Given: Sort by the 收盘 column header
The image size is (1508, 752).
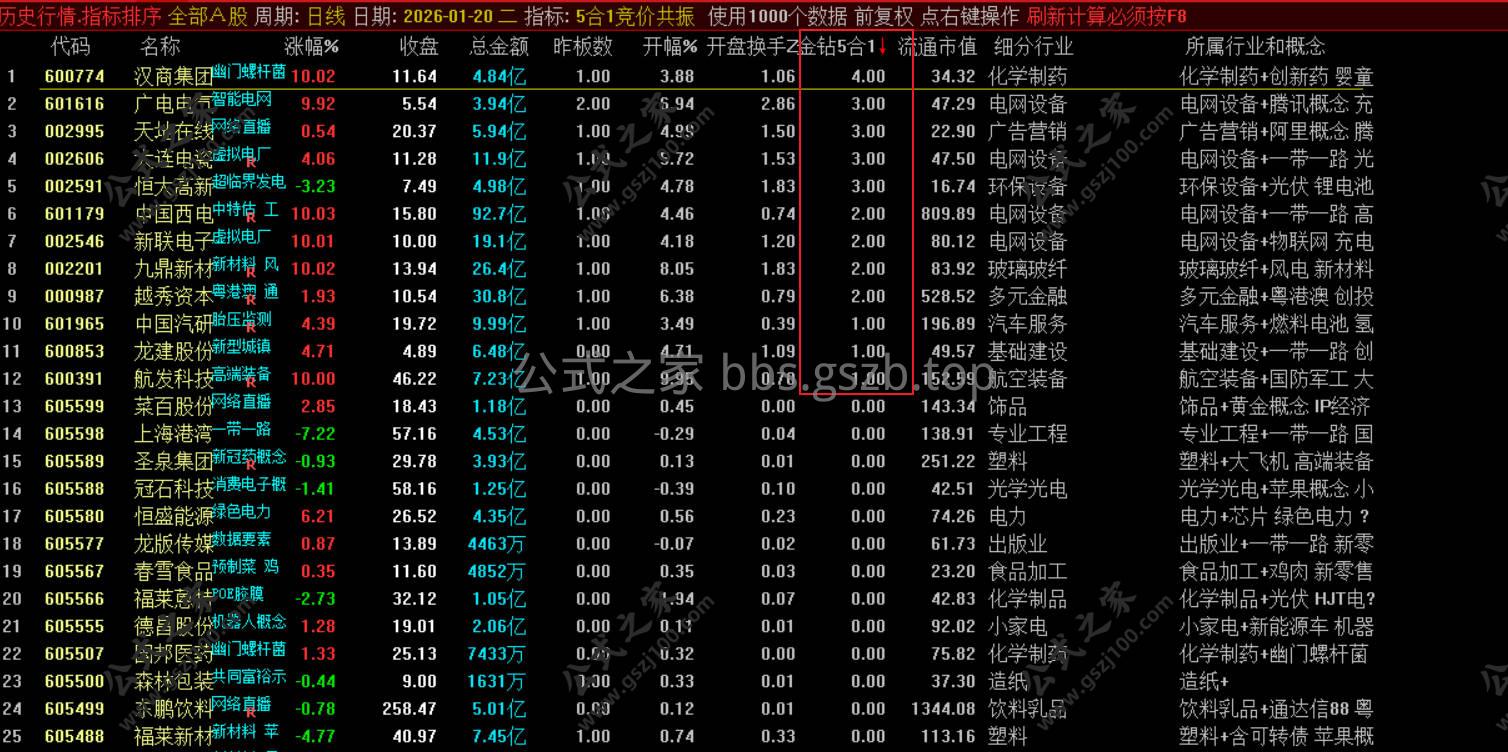Looking at the screenshot, I should click(x=419, y=46).
